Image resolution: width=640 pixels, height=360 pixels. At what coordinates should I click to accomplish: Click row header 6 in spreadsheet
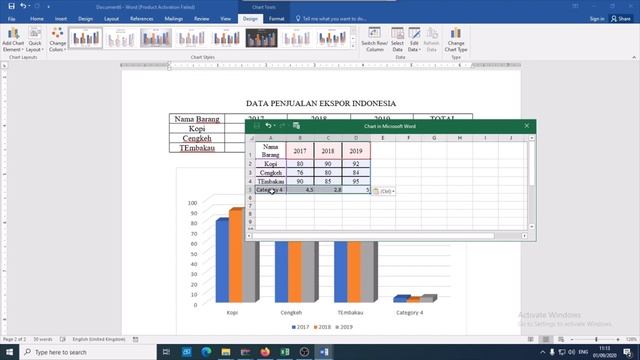(250, 198)
